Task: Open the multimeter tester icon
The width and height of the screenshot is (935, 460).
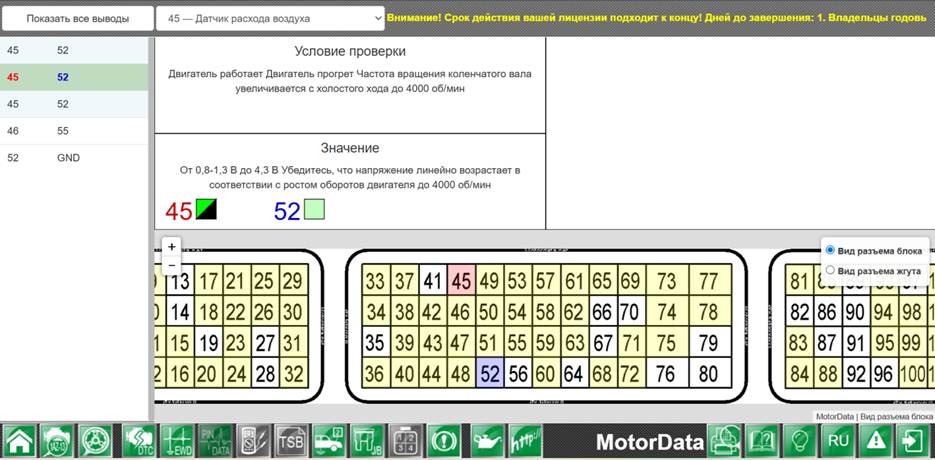Action: (x=253, y=442)
